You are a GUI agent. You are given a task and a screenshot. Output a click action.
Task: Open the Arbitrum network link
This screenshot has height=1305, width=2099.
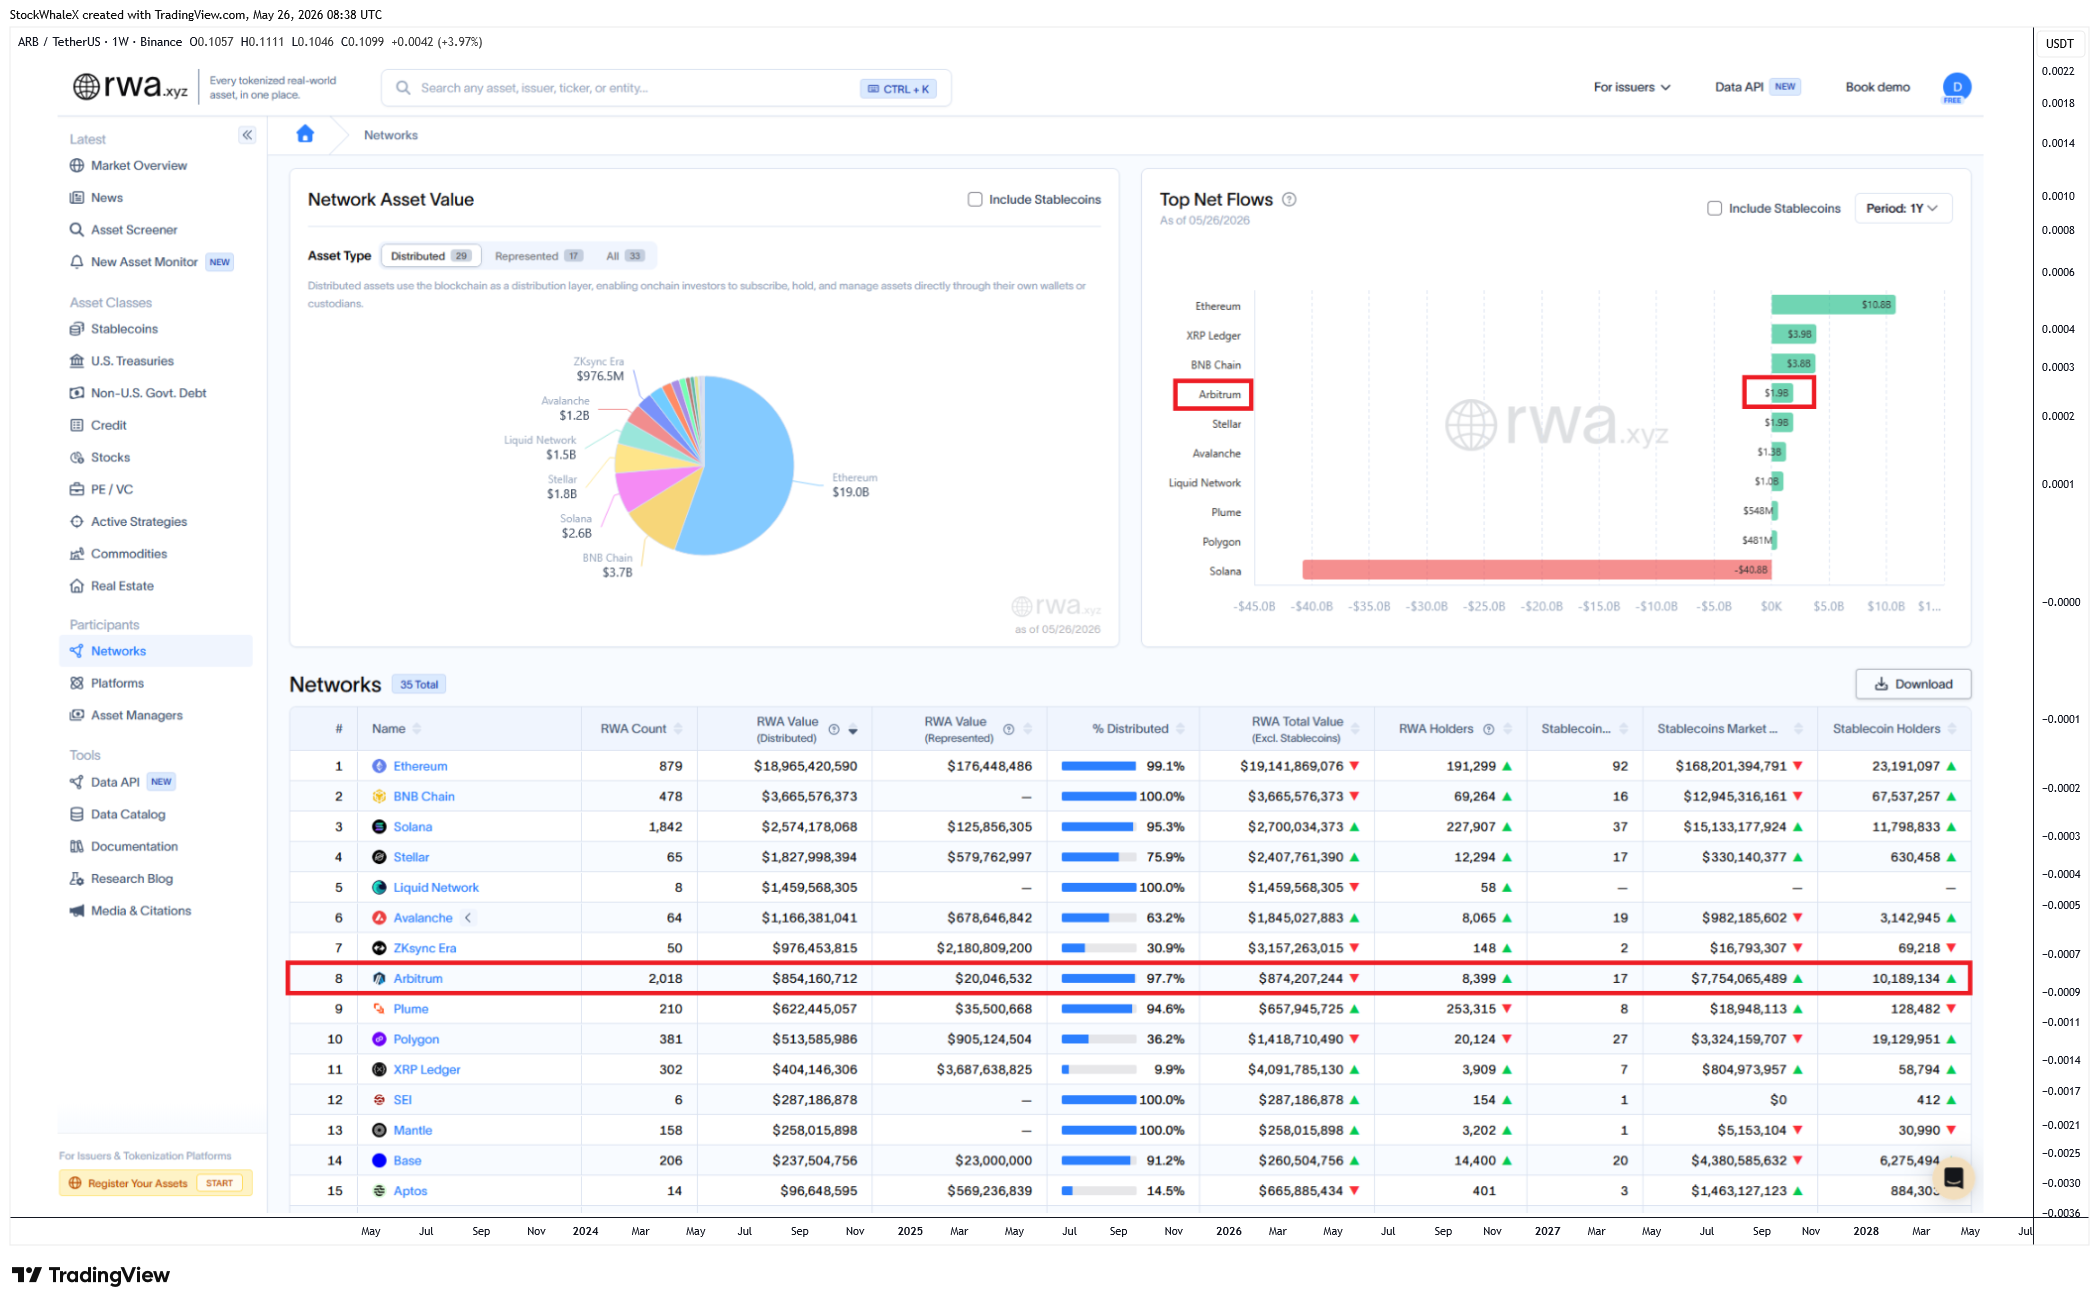(417, 978)
